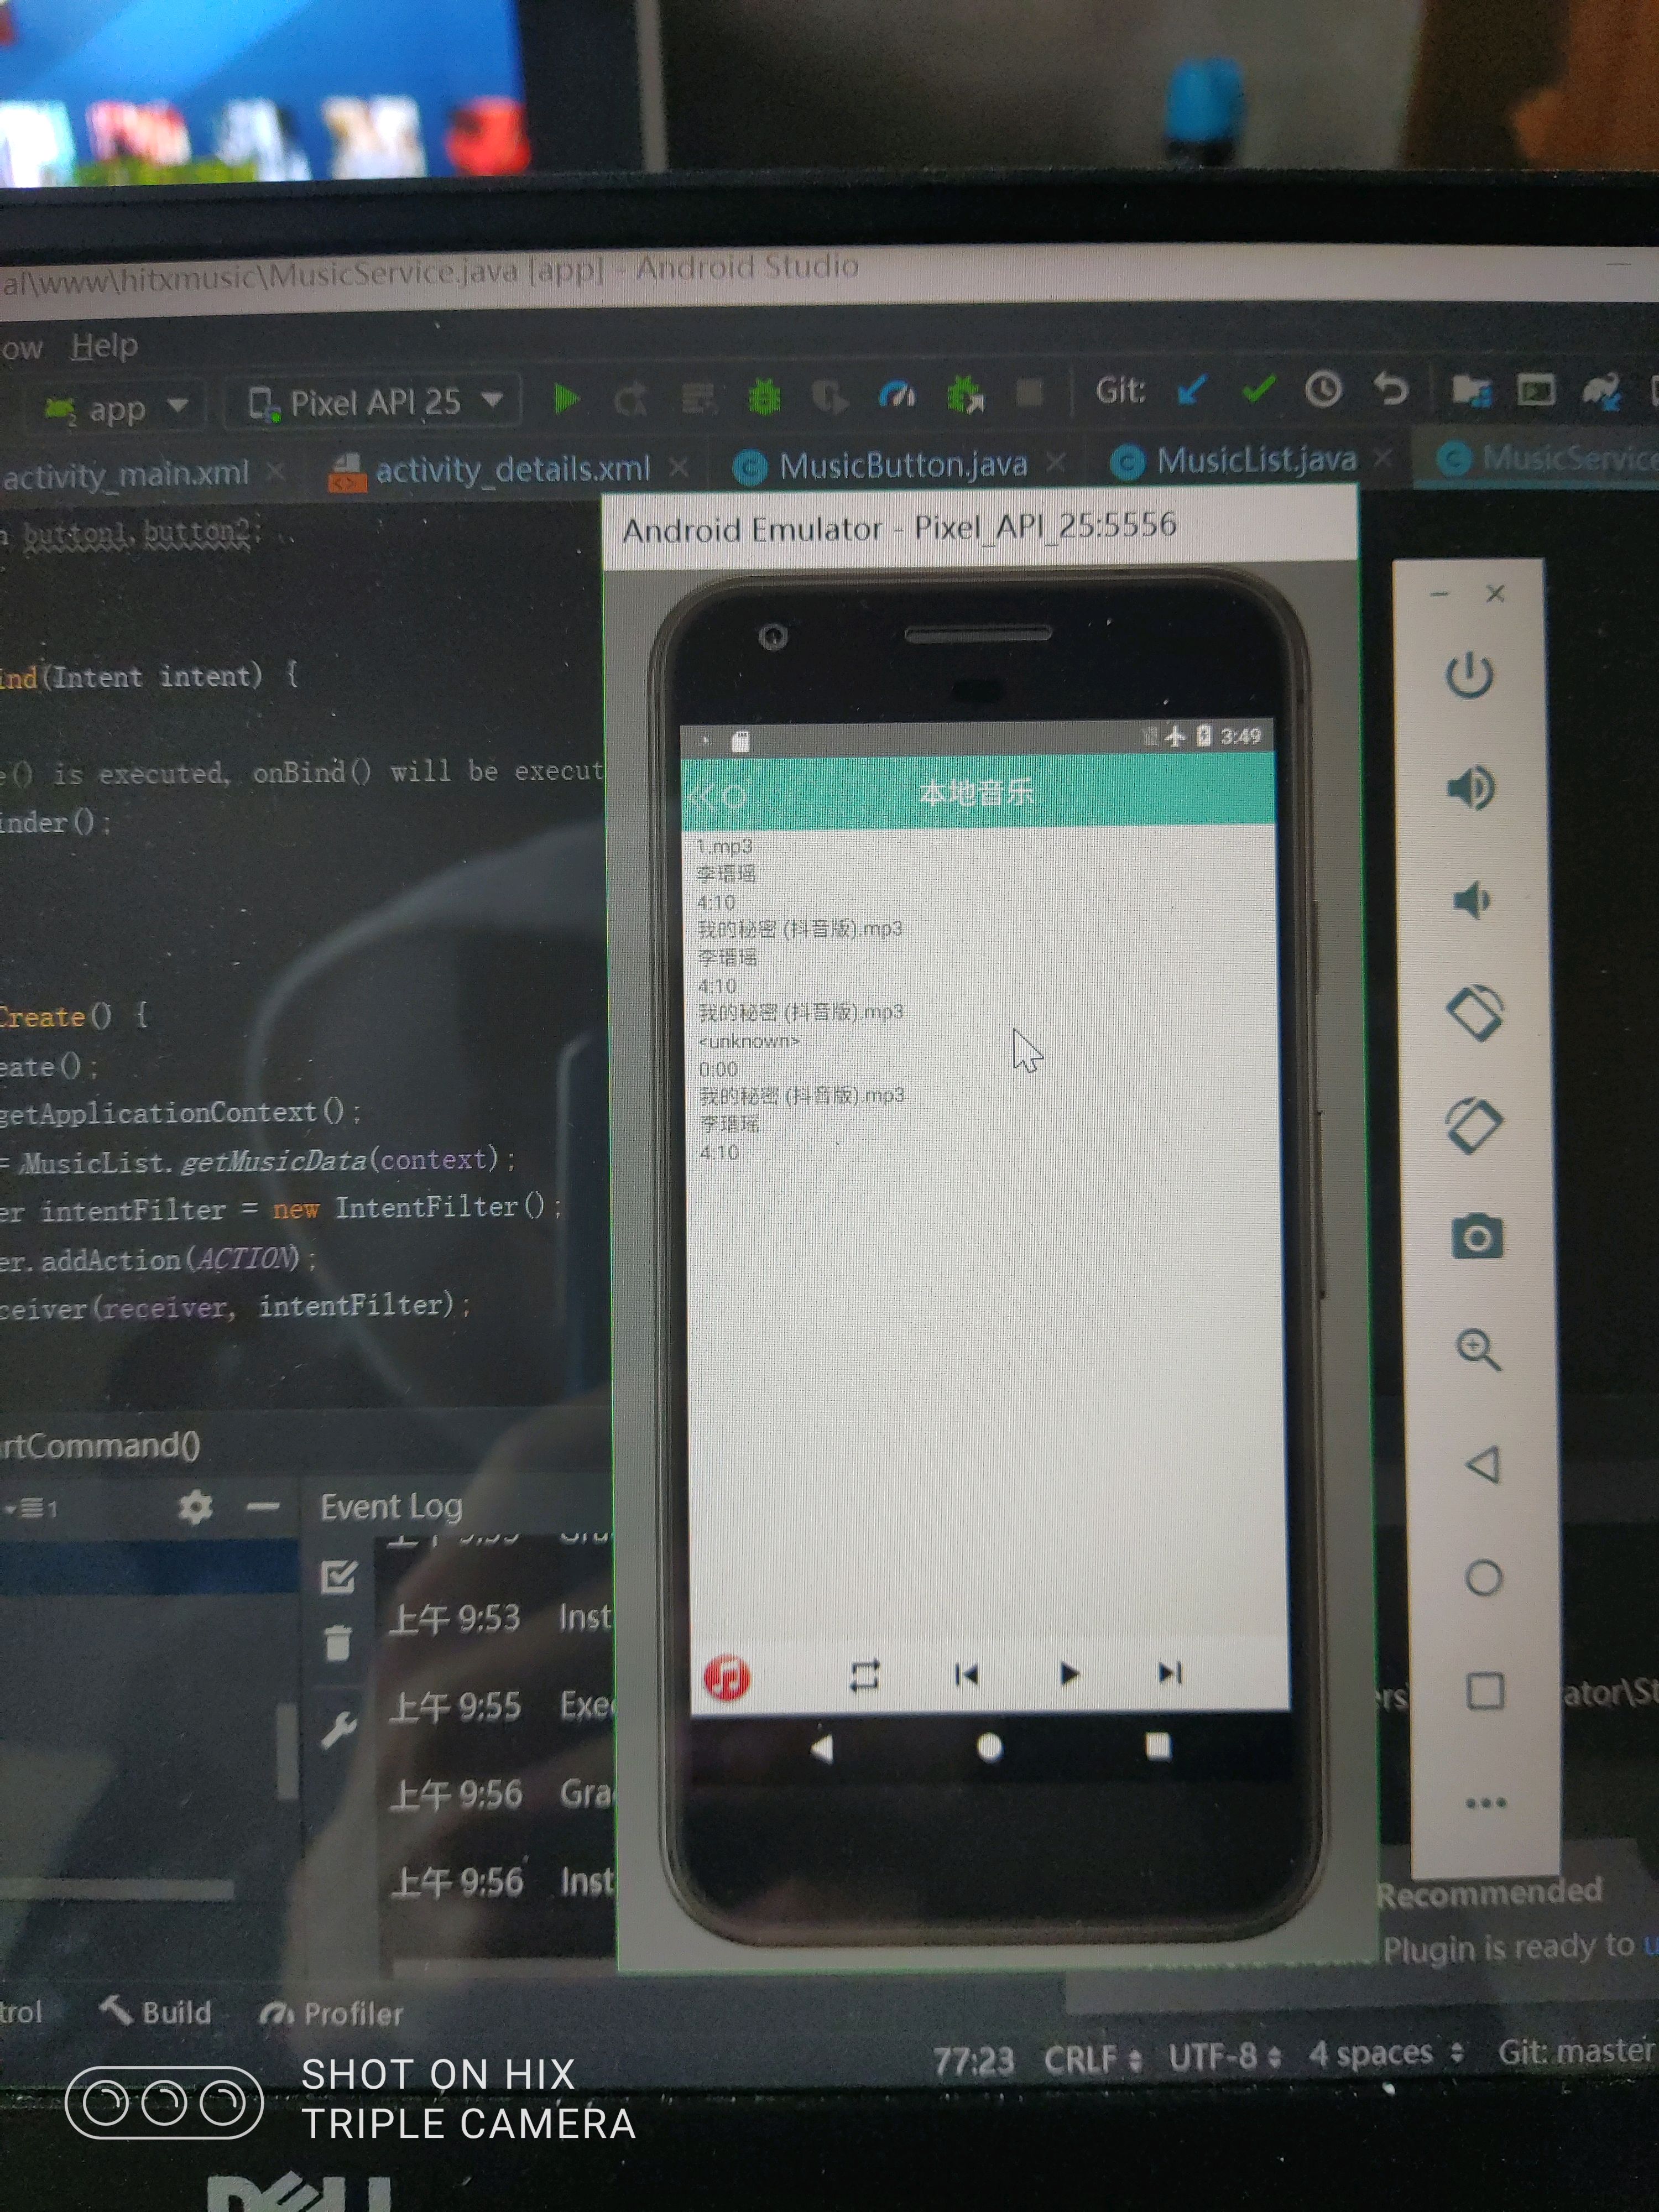Open the Profile app gauge icon

tap(897, 395)
